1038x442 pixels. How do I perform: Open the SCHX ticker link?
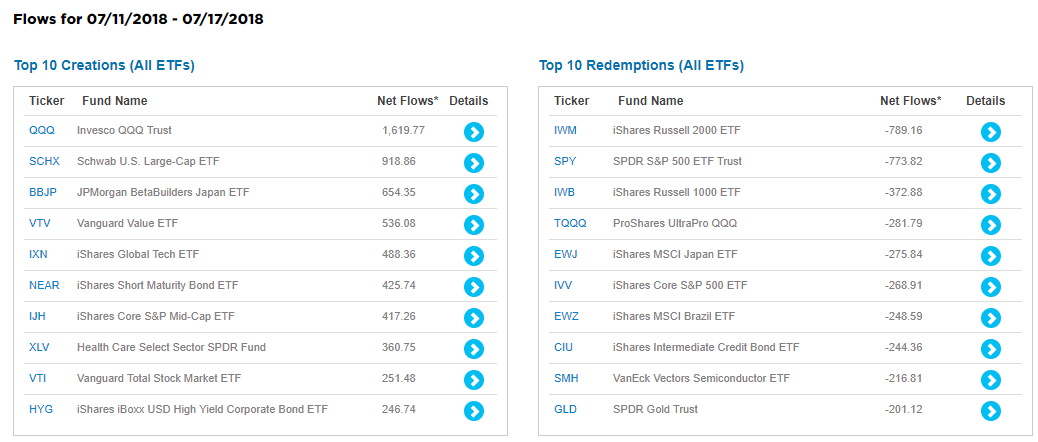(44, 161)
